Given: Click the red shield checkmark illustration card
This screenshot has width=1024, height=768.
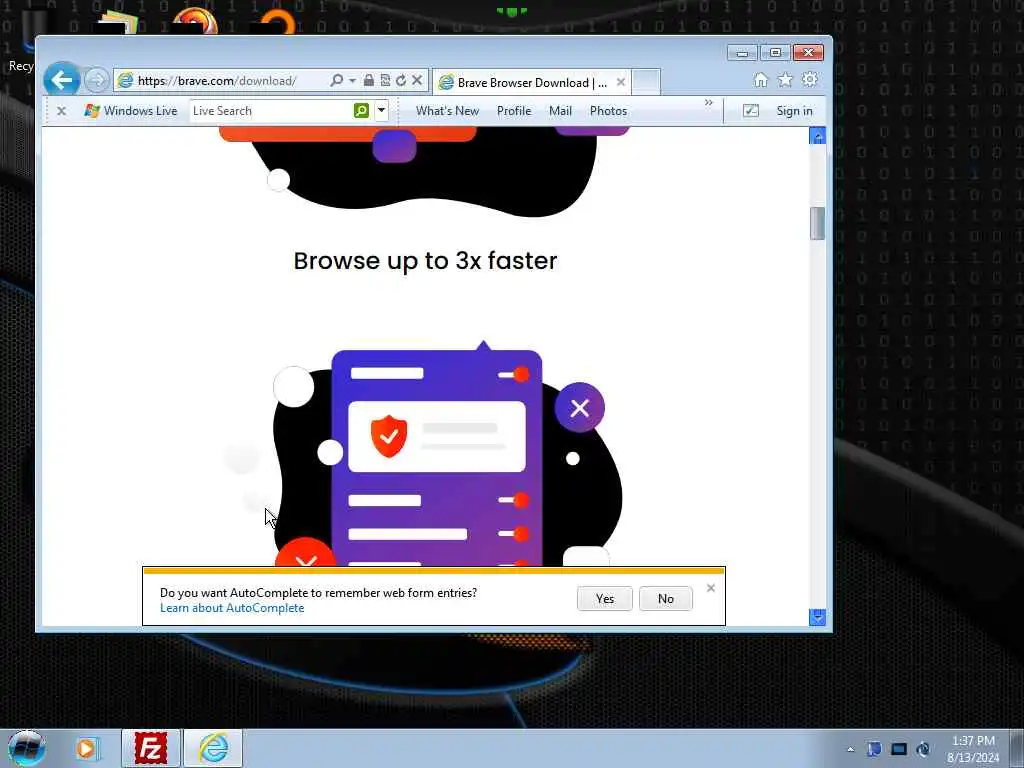Looking at the screenshot, I should click(436, 436).
